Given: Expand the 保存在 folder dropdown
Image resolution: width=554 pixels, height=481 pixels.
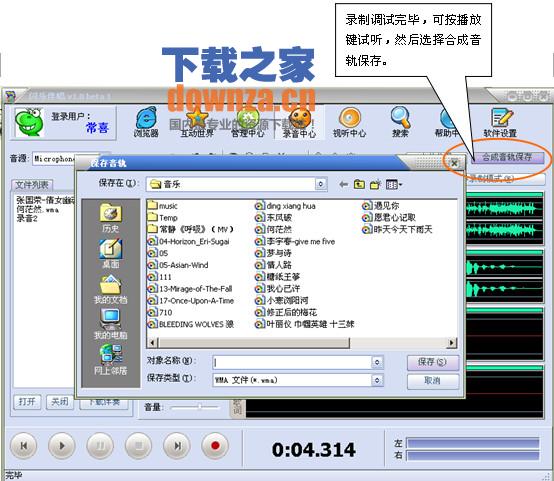Looking at the screenshot, I should click(321, 184).
